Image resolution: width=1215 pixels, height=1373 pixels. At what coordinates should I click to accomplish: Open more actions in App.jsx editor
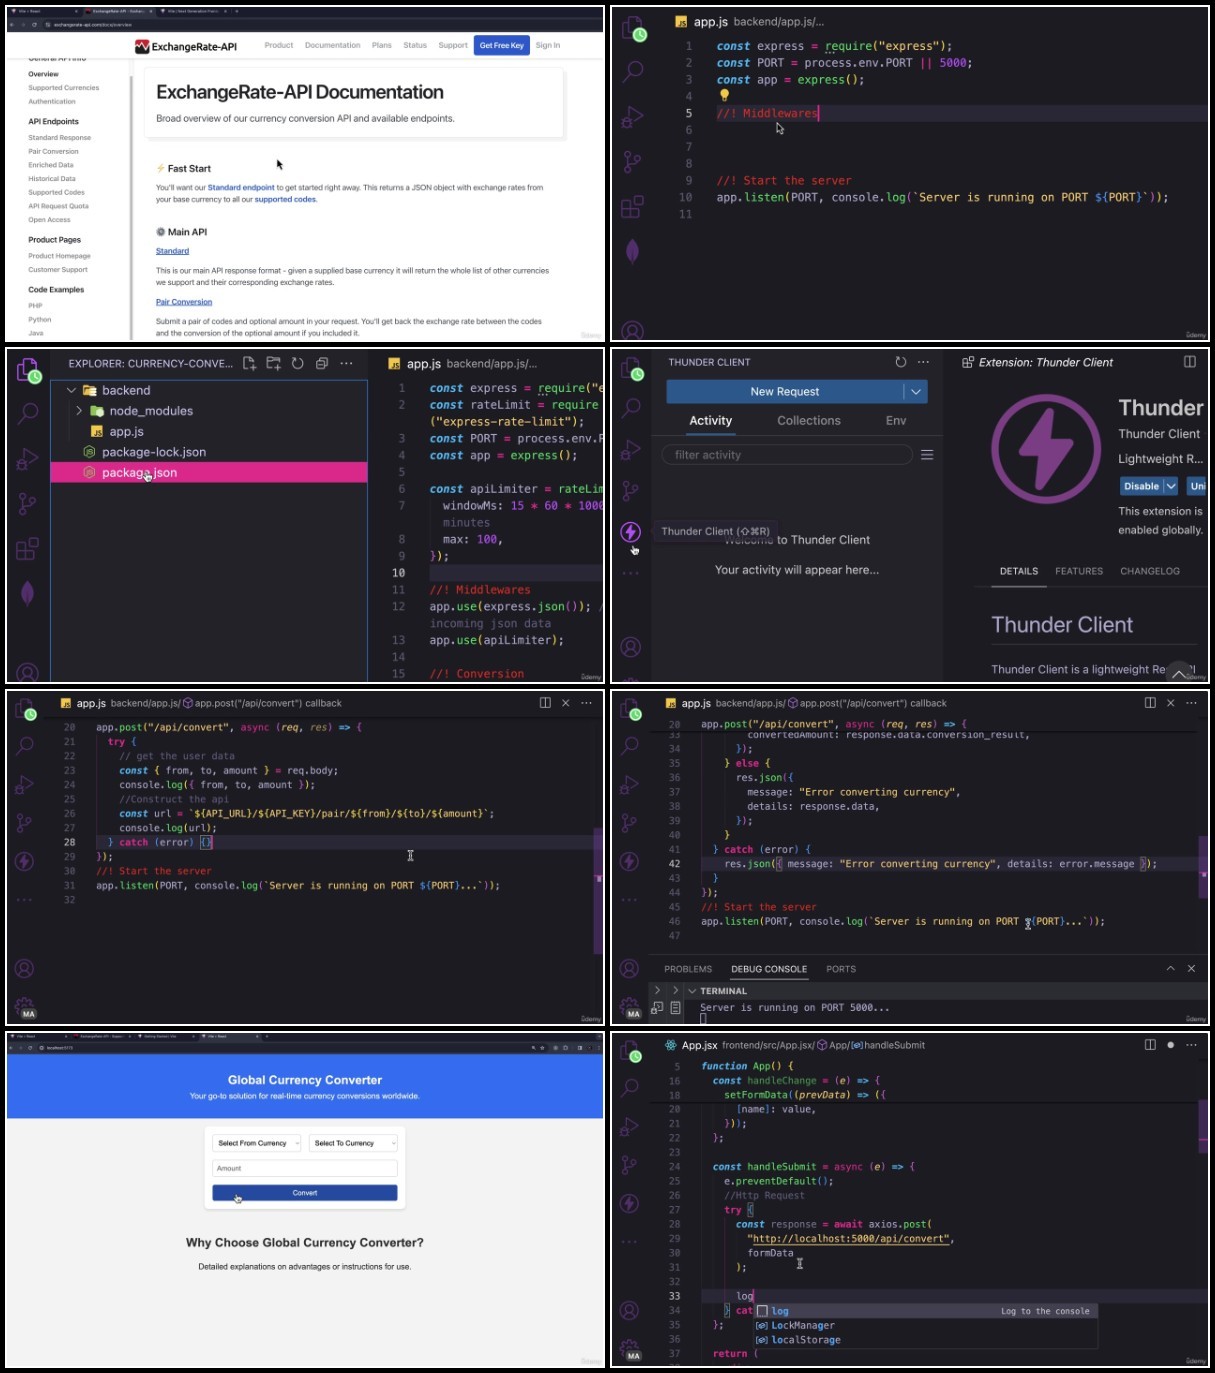(x=1191, y=1045)
